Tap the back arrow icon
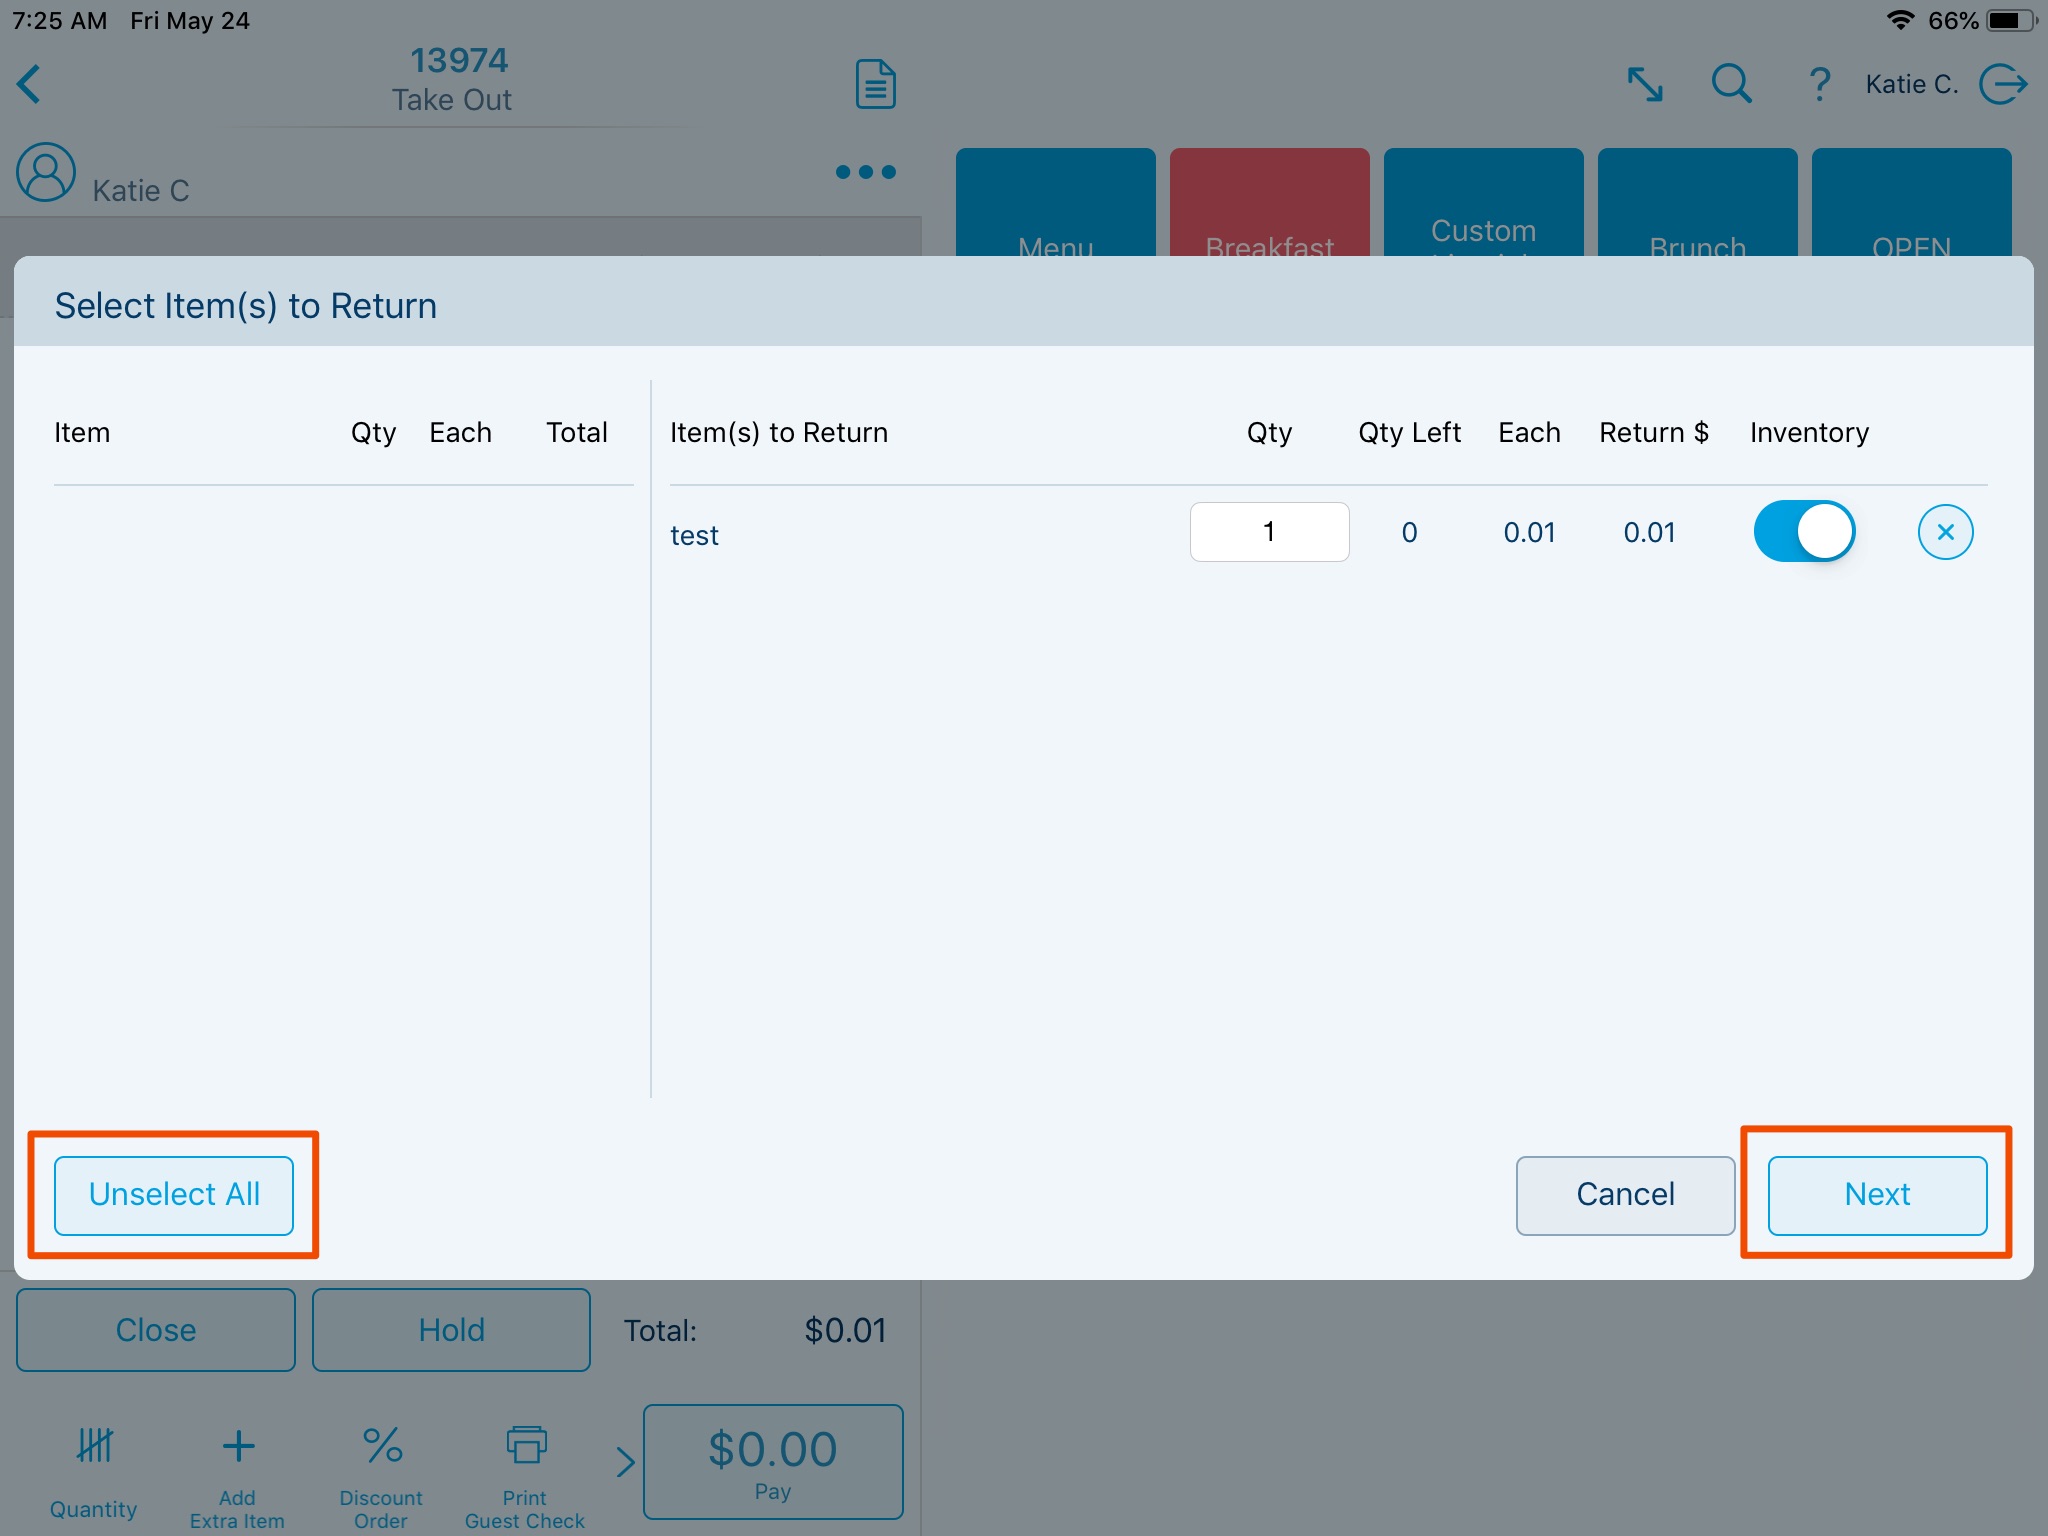The height and width of the screenshot is (1536, 2048). 30,84
